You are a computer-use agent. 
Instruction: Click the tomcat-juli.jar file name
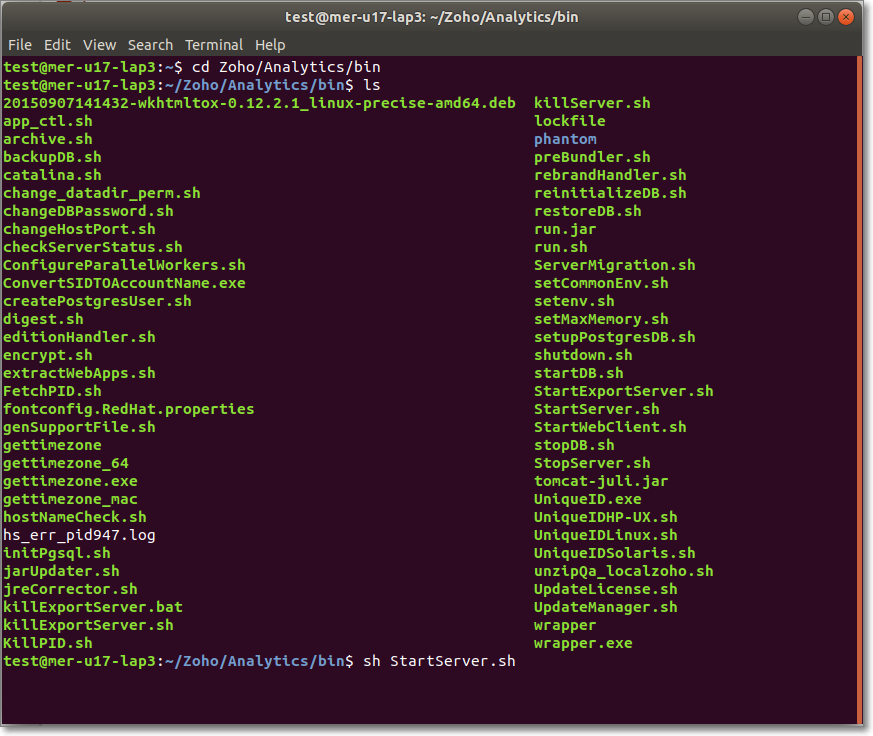(601, 481)
